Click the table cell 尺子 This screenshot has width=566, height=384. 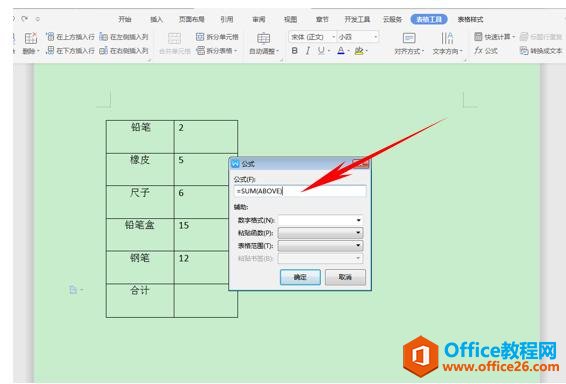point(140,202)
